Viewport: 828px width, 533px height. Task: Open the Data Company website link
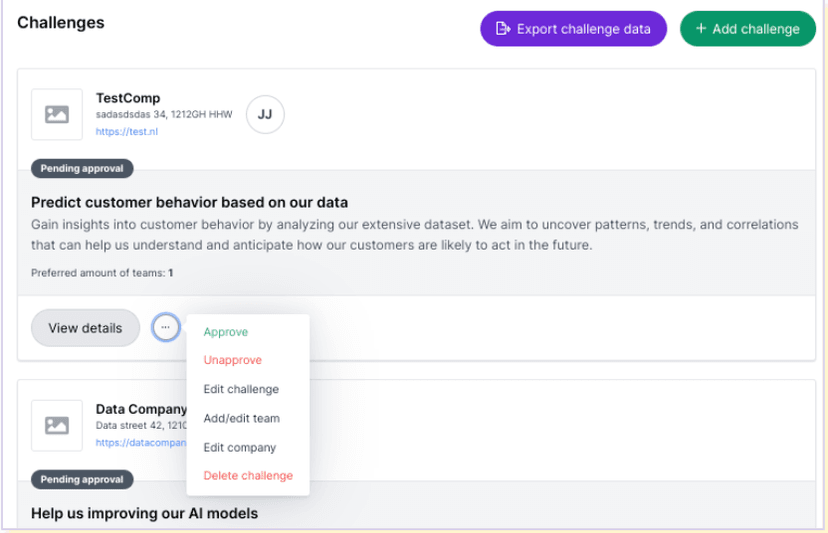[x=140, y=442]
